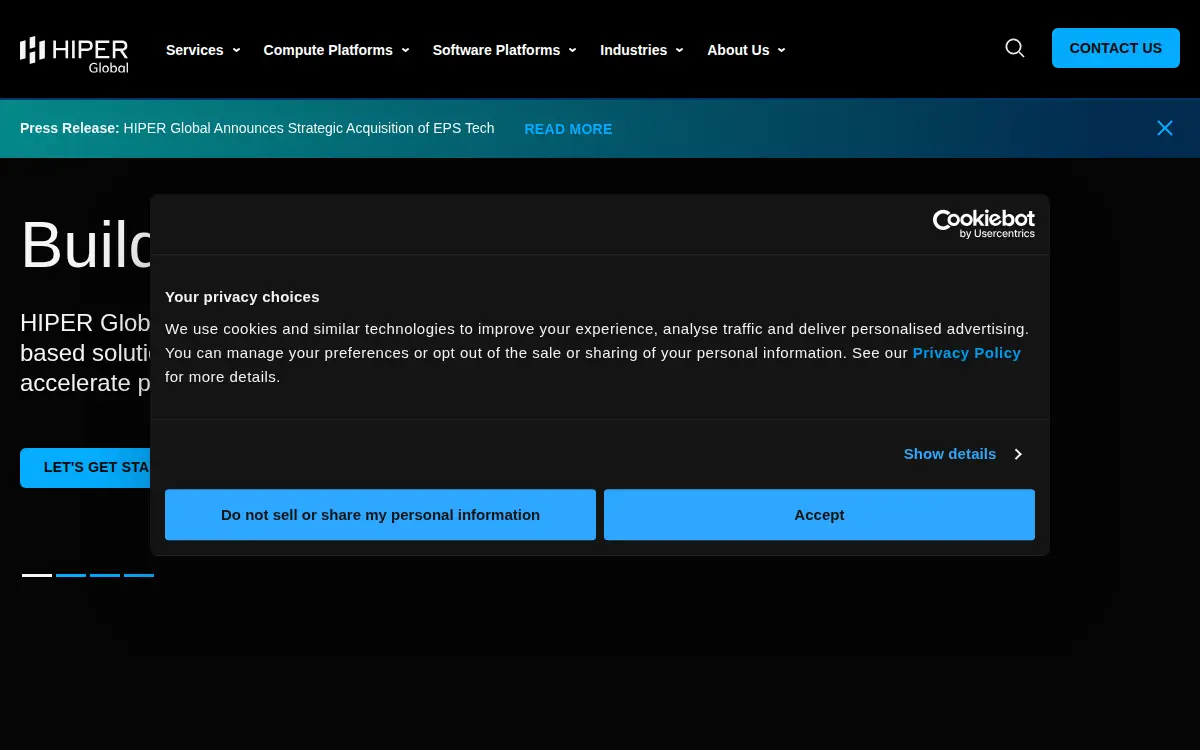Follow the READ MORE press release link
The width and height of the screenshot is (1200, 750).
568,129
